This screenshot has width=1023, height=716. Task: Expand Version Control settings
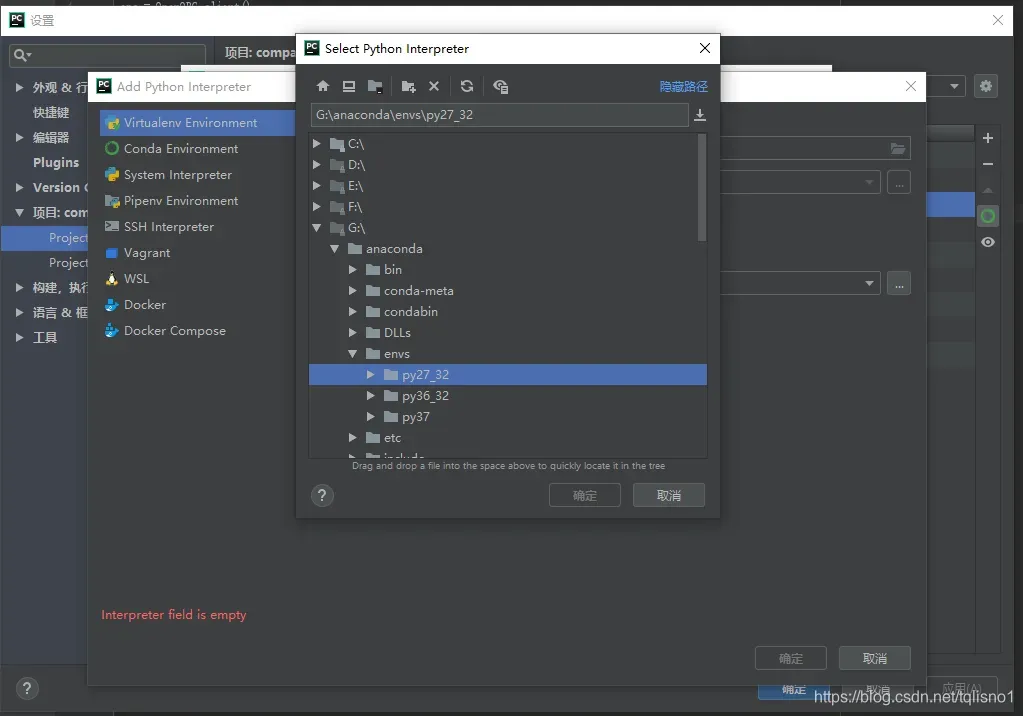coord(20,187)
